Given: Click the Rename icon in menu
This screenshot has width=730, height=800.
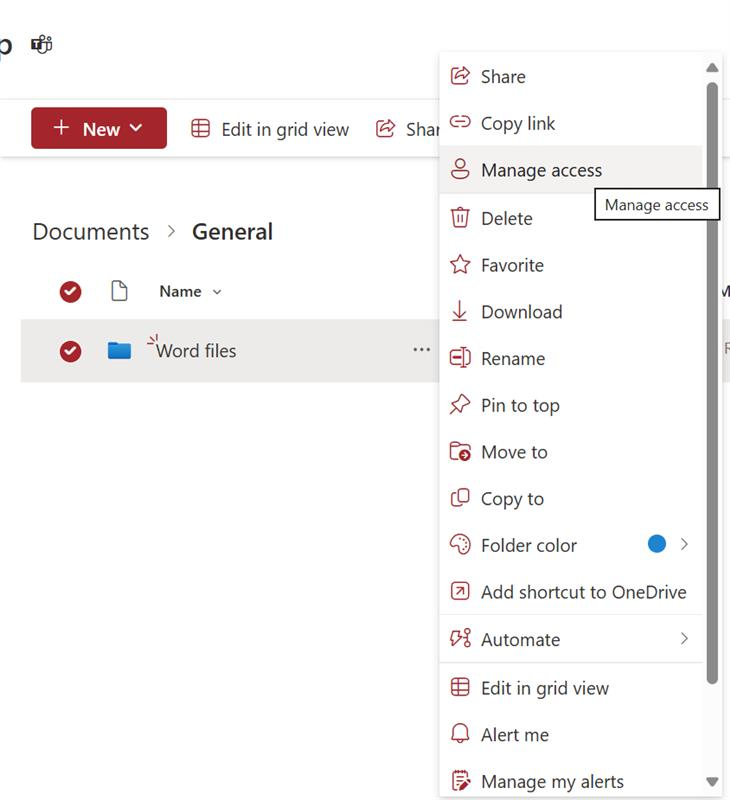Looking at the screenshot, I should [460, 358].
